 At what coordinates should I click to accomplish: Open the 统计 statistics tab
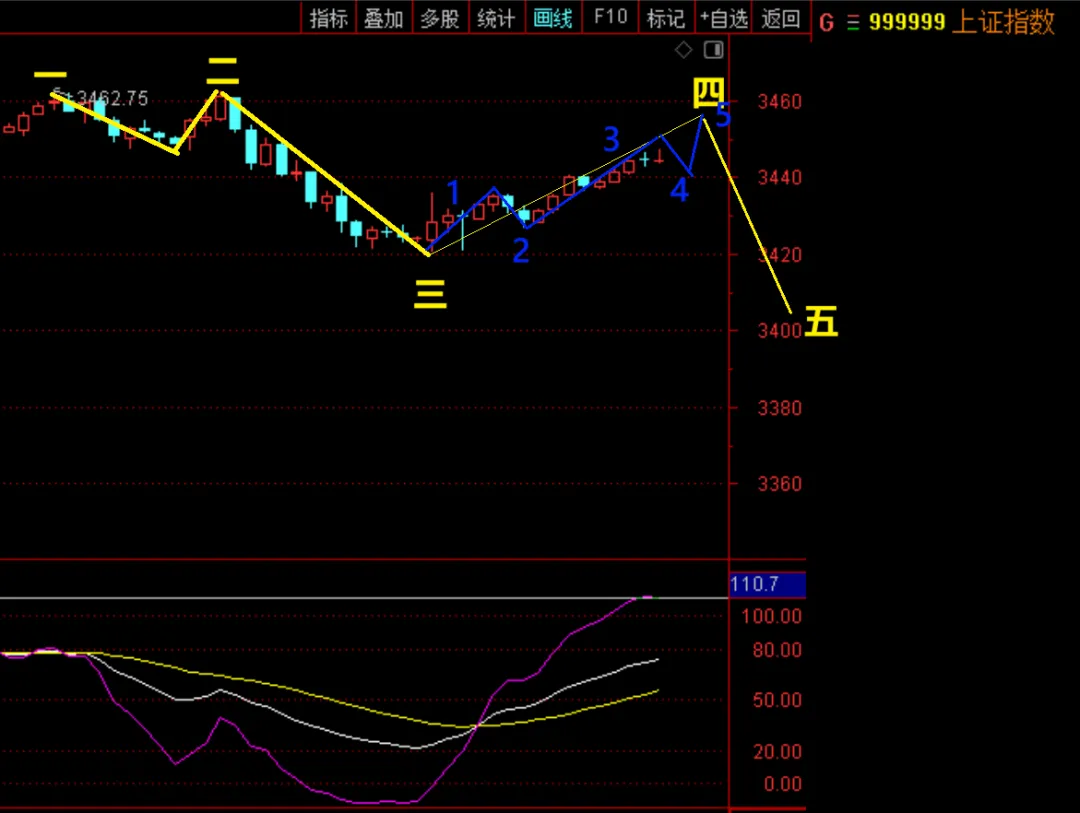(x=496, y=18)
